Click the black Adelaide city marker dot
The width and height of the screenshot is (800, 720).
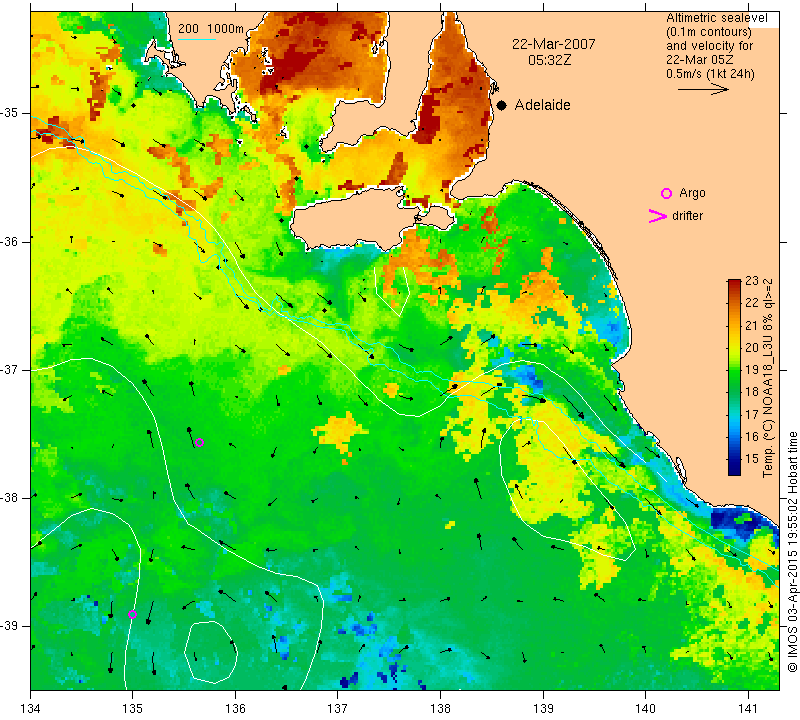click(x=502, y=105)
